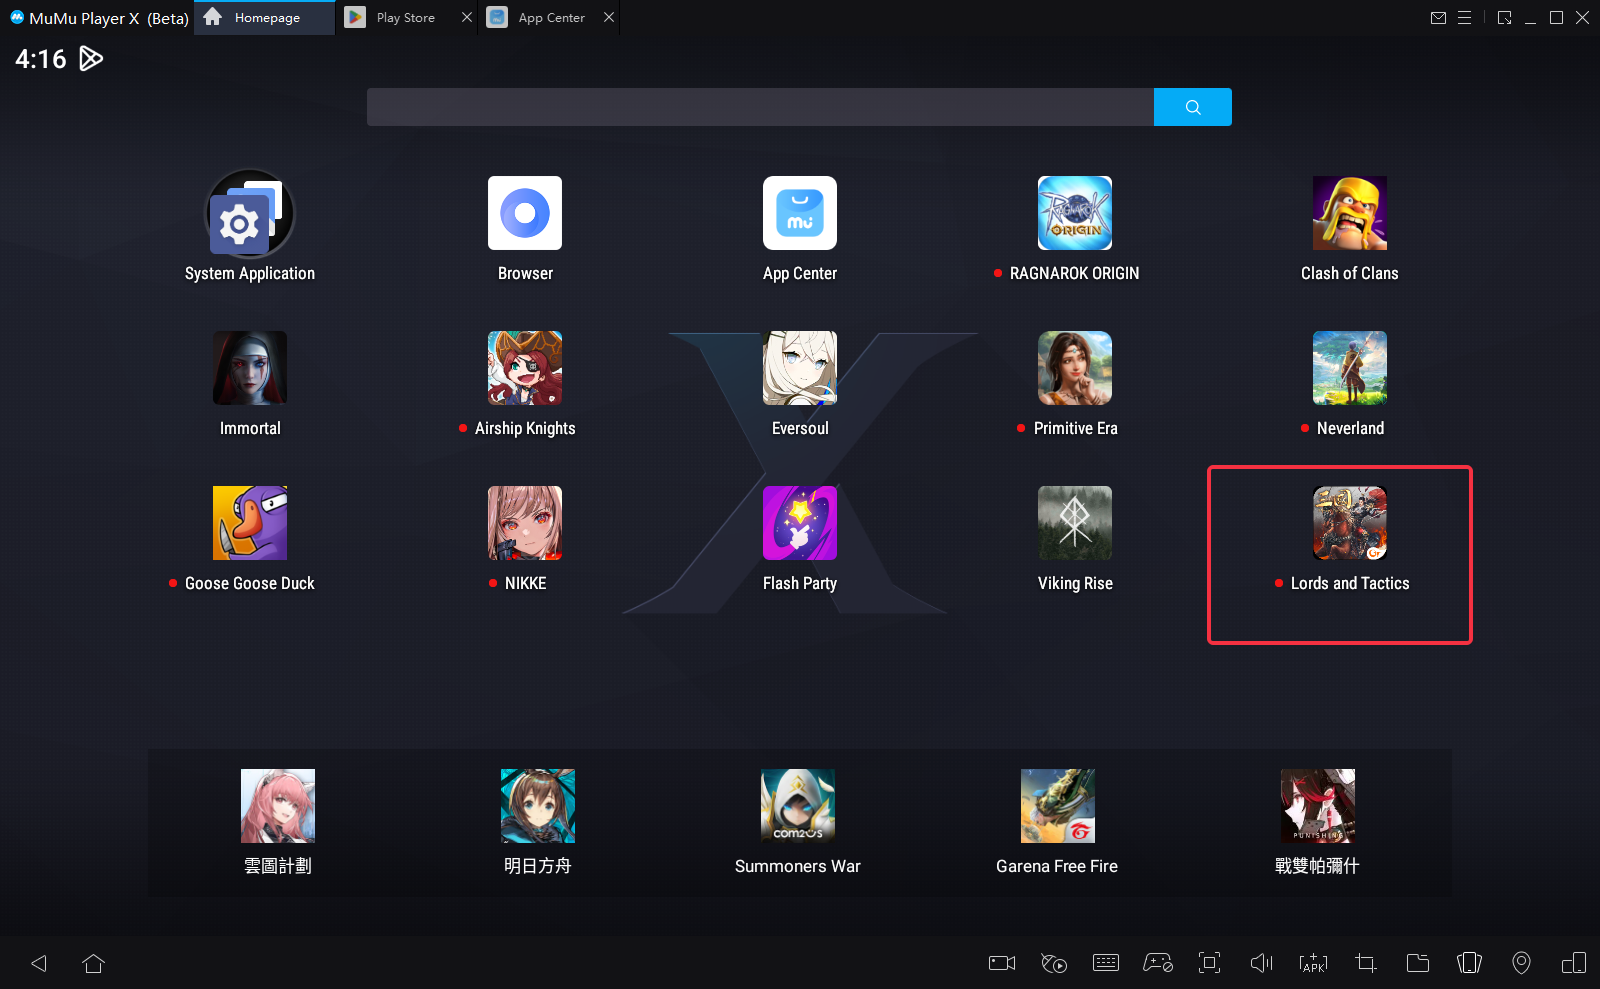Launch Airship Knights

525,368
